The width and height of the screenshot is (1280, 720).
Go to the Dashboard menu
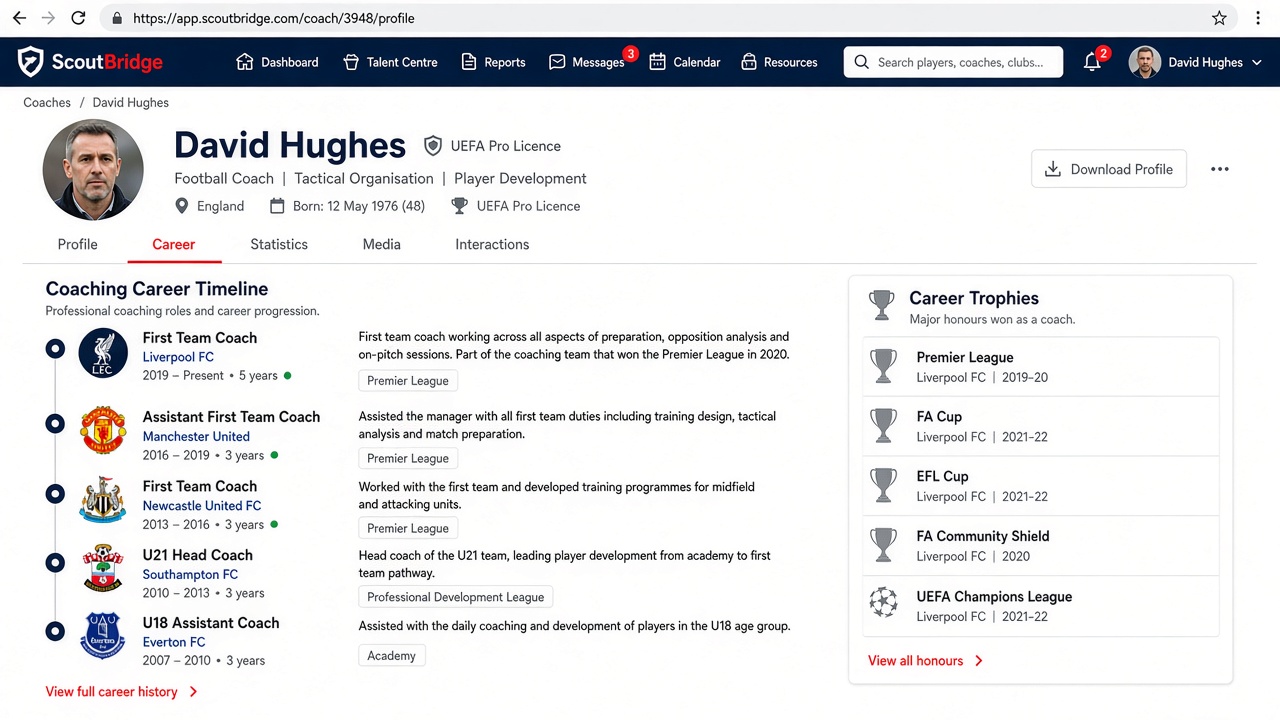(x=277, y=62)
